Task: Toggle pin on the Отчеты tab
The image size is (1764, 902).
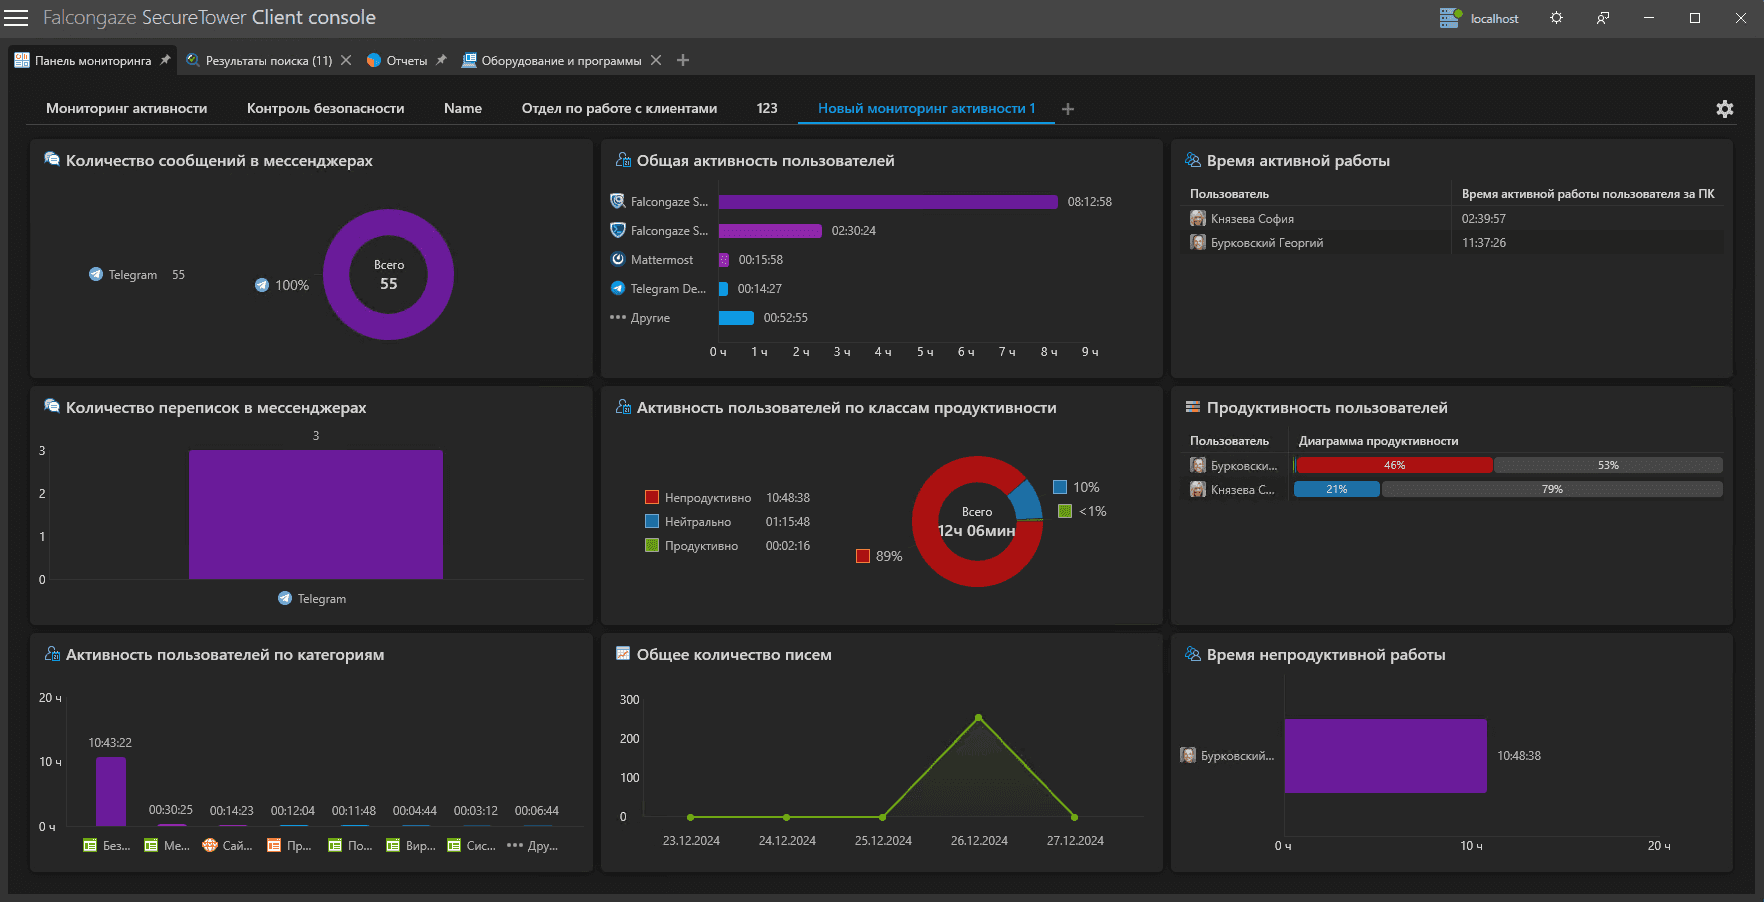Action: (x=441, y=60)
